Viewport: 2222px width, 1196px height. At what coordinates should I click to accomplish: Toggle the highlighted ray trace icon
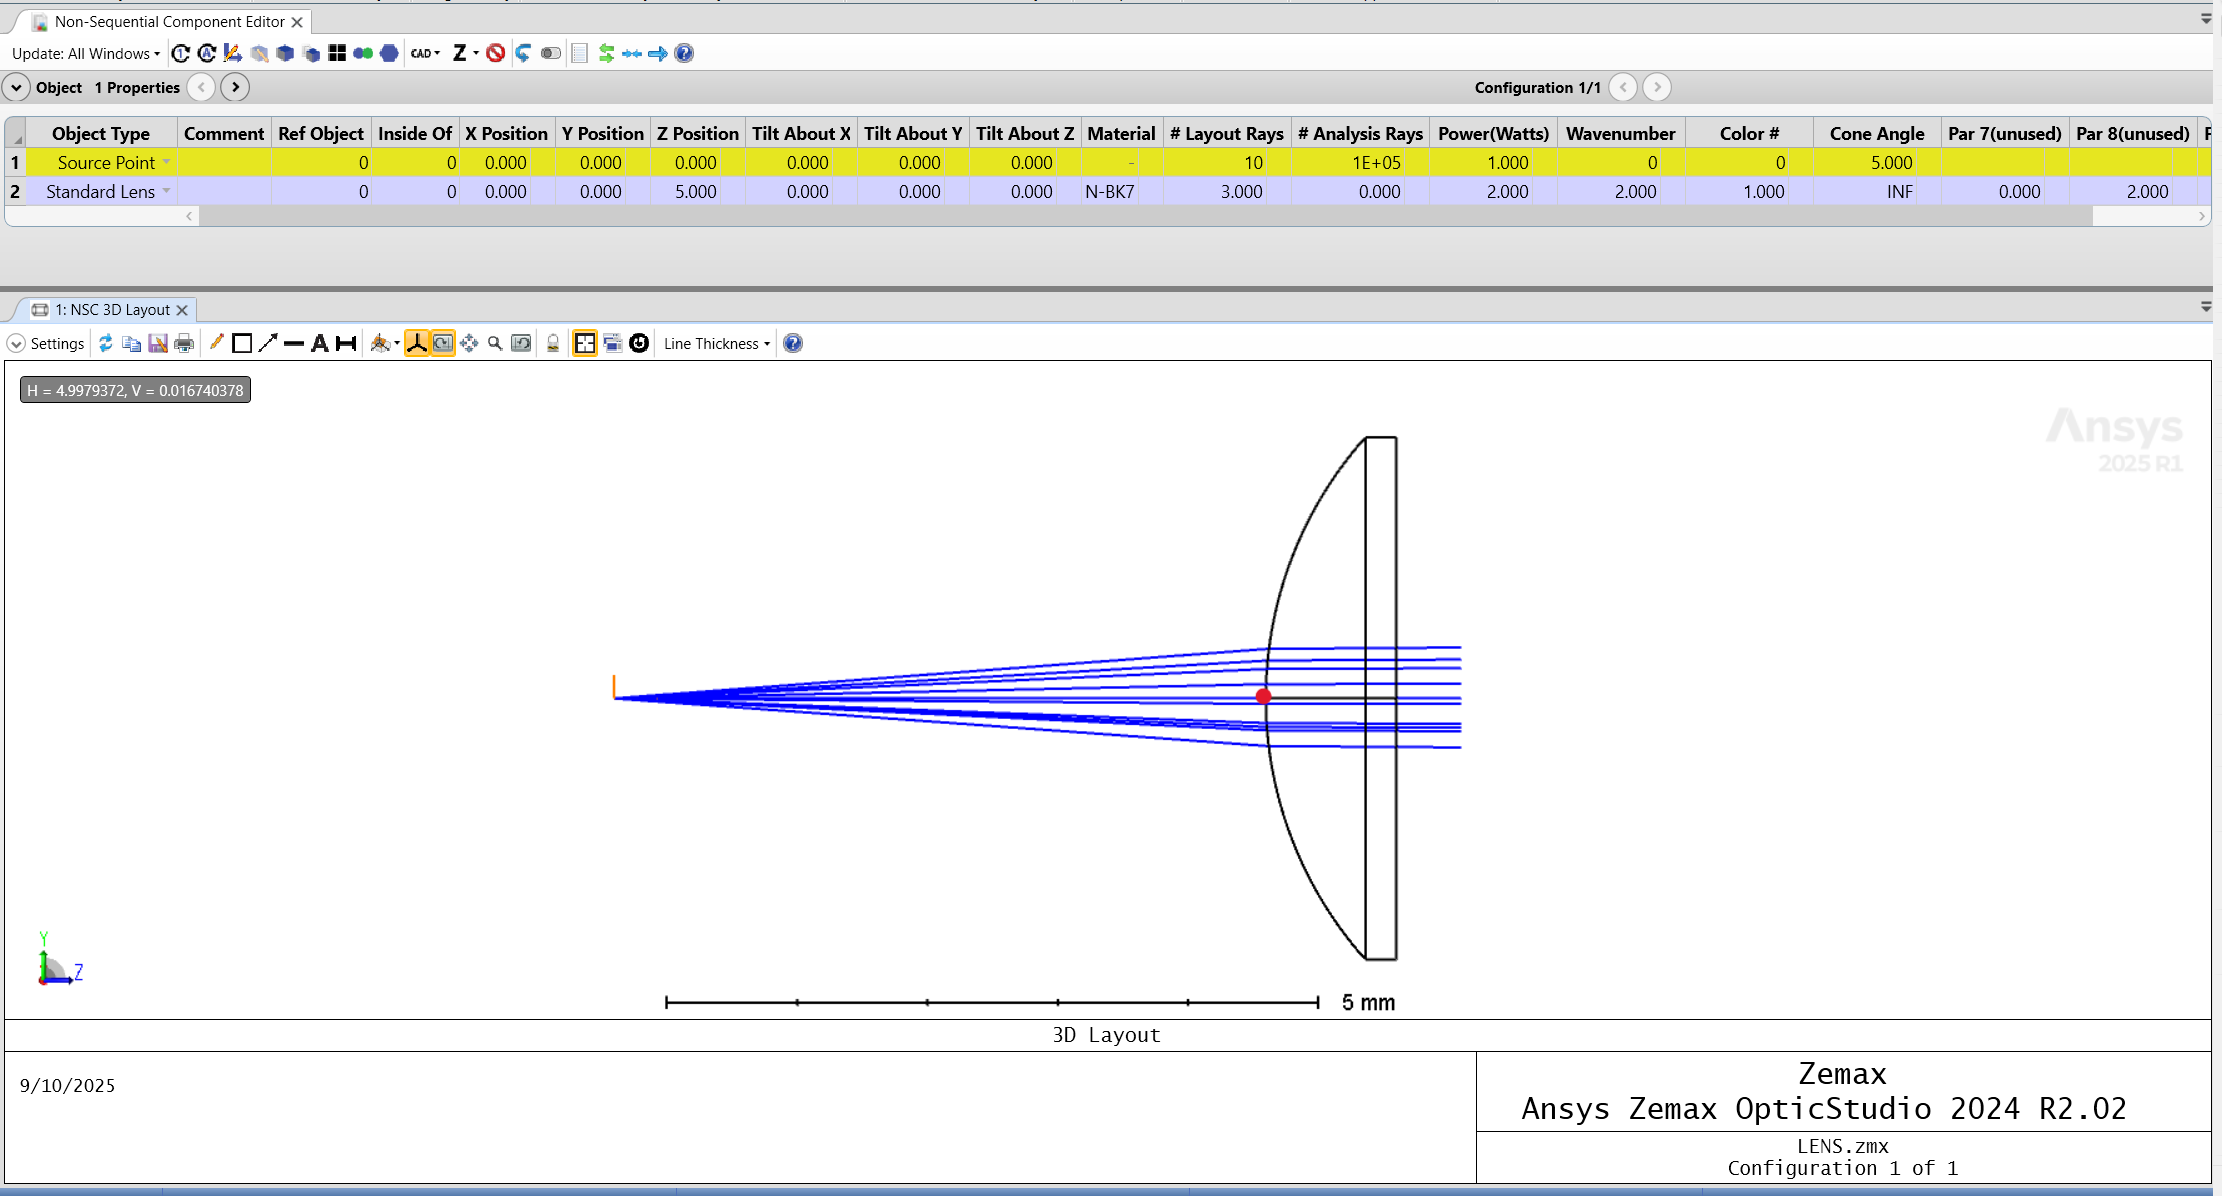point(419,343)
